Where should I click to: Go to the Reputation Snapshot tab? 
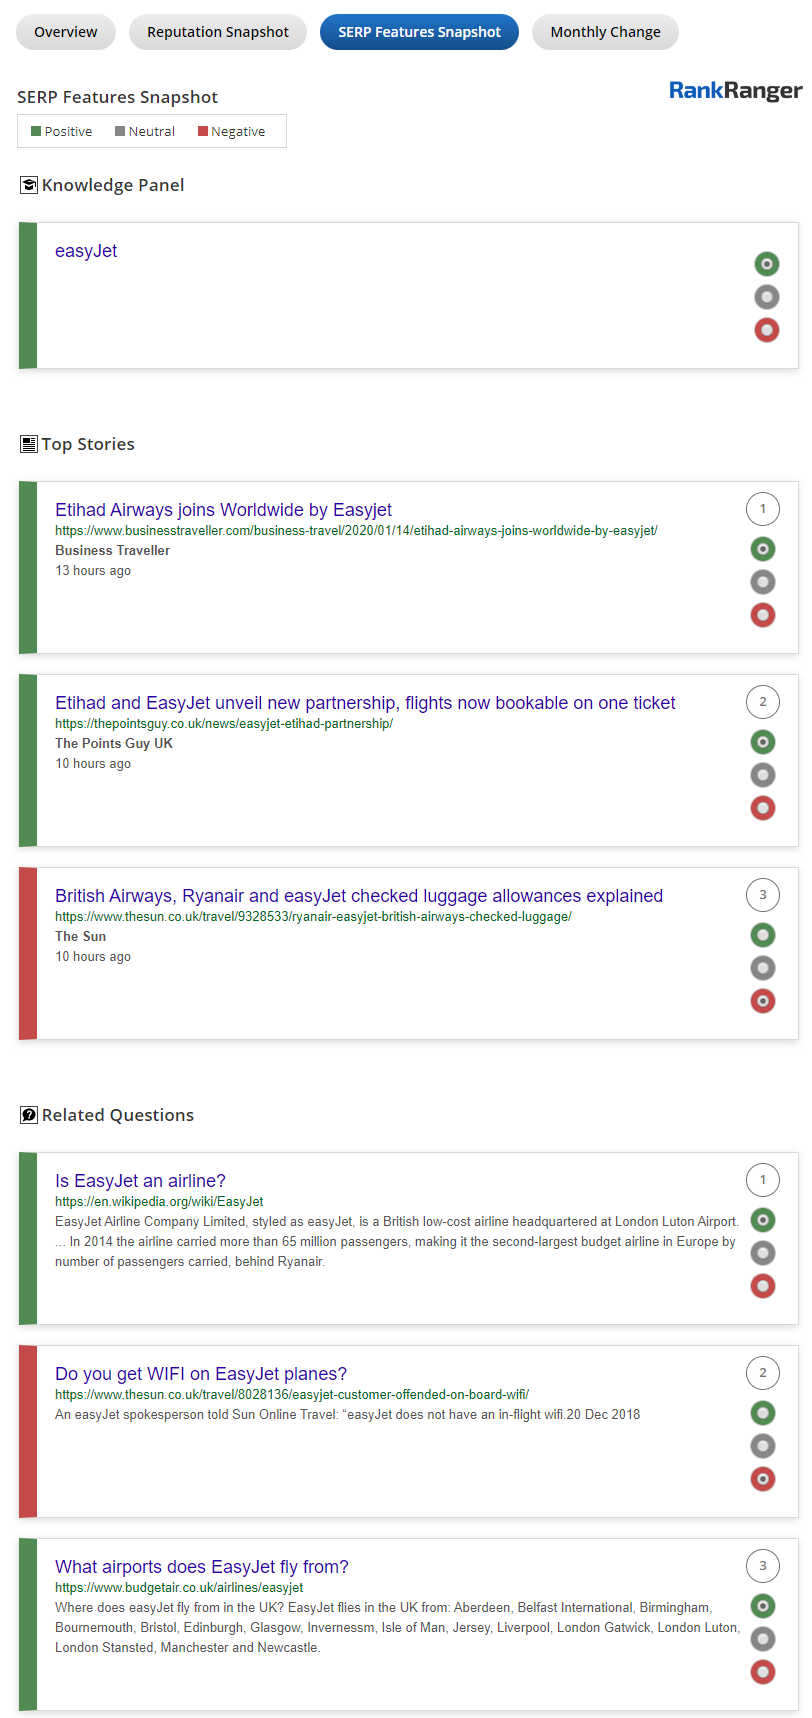(218, 32)
